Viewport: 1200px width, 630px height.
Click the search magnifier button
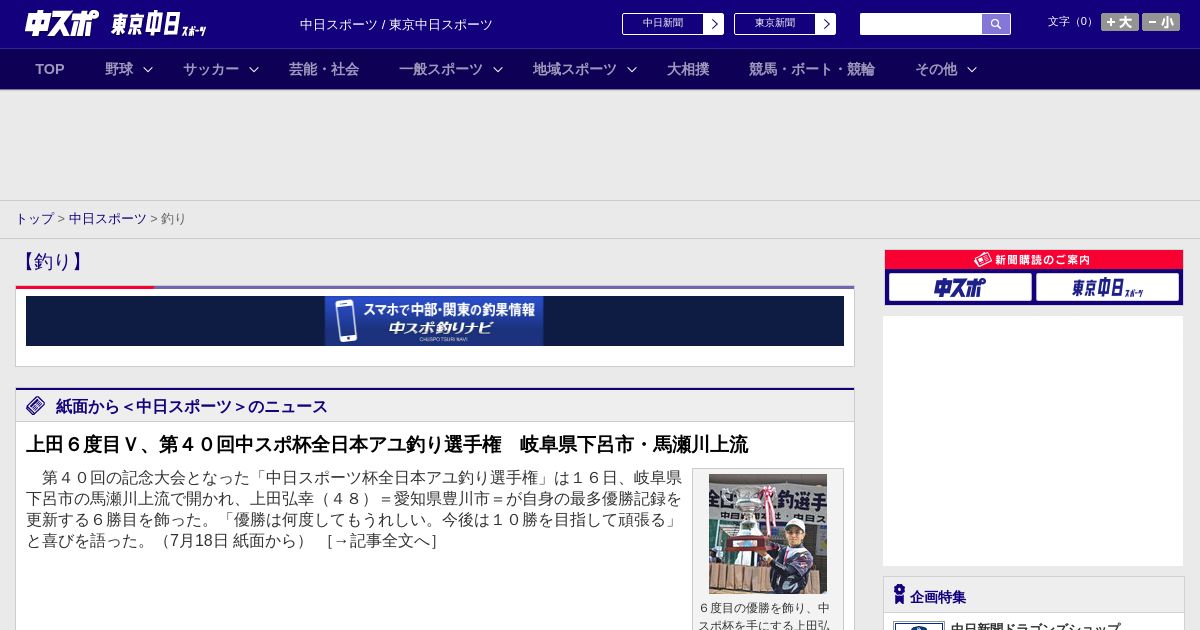click(996, 24)
